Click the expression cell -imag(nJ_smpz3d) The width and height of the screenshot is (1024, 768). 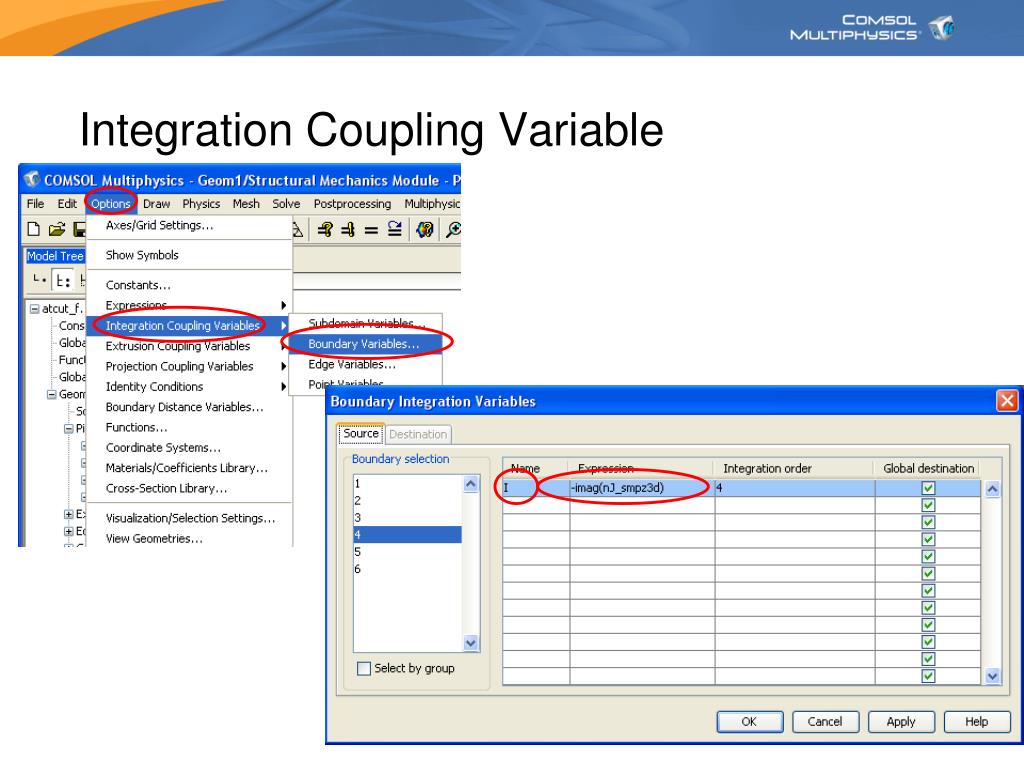click(x=642, y=488)
